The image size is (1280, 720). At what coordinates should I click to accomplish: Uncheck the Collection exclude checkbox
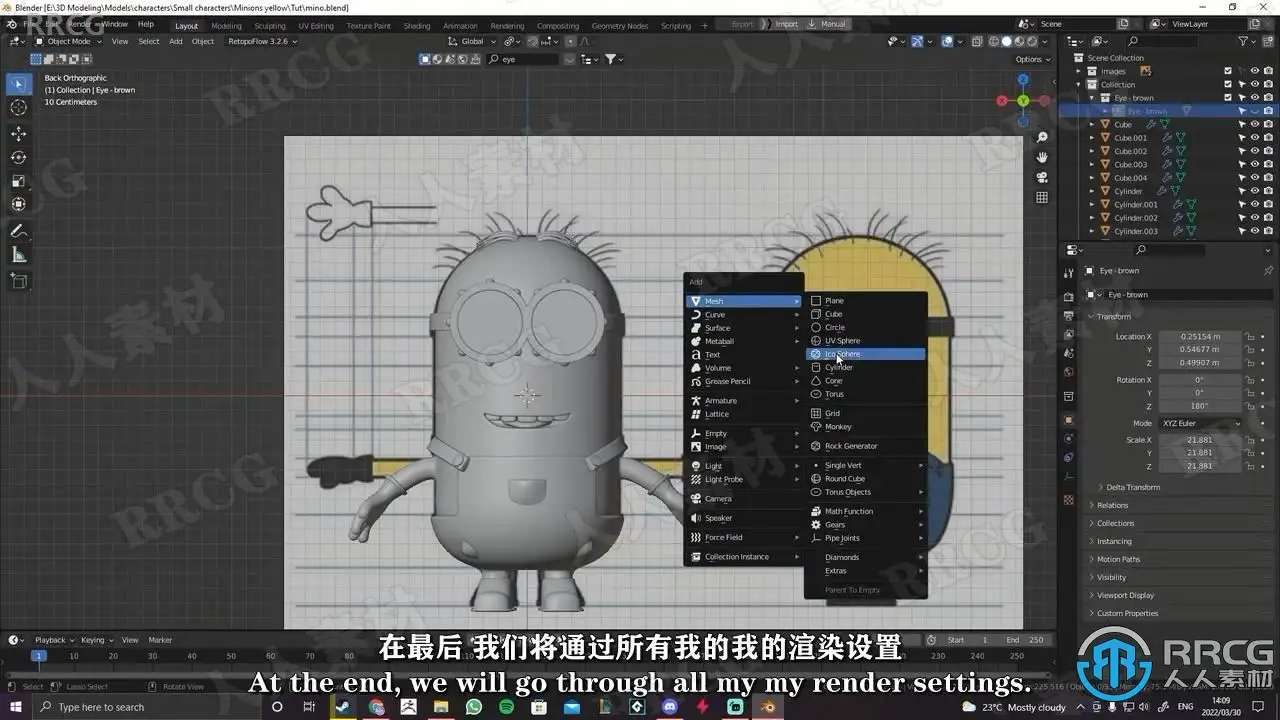pyautogui.click(x=1228, y=84)
